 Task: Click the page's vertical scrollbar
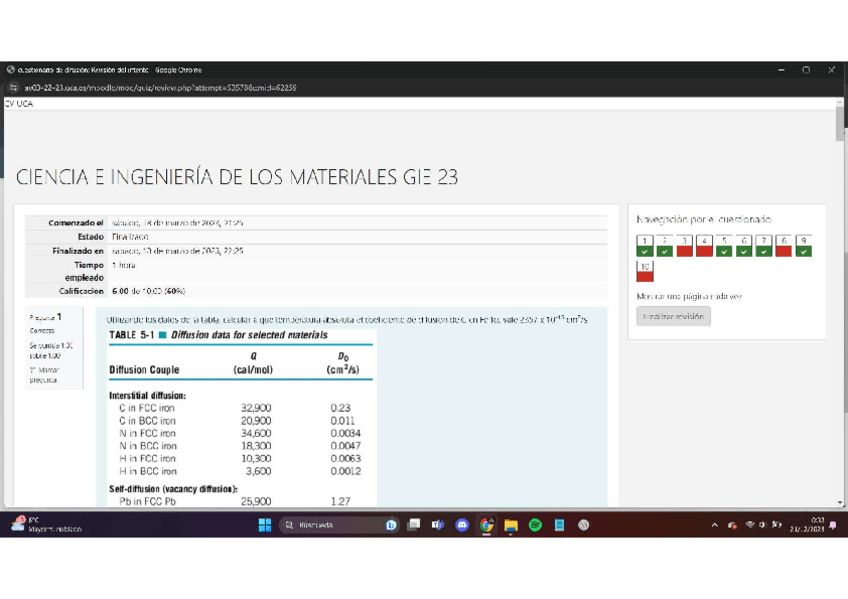coord(840,300)
